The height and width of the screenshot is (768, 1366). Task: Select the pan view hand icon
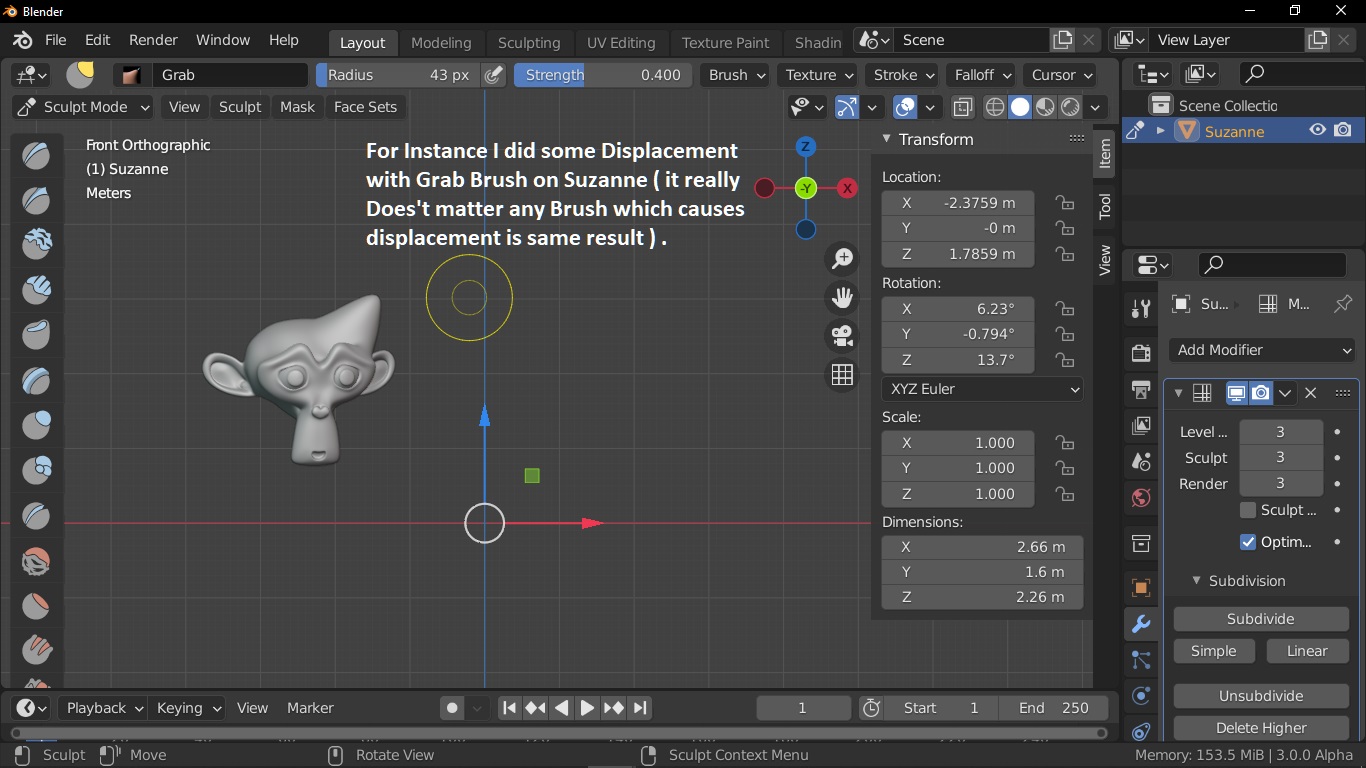(x=843, y=297)
